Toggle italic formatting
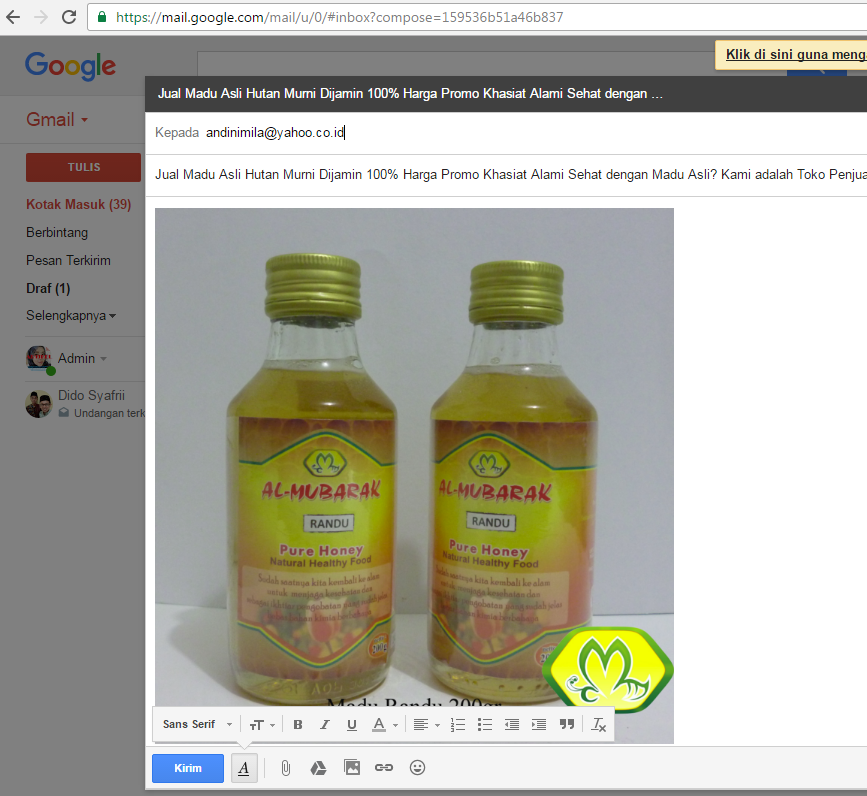The height and width of the screenshot is (796, 867). coord(325,725)
